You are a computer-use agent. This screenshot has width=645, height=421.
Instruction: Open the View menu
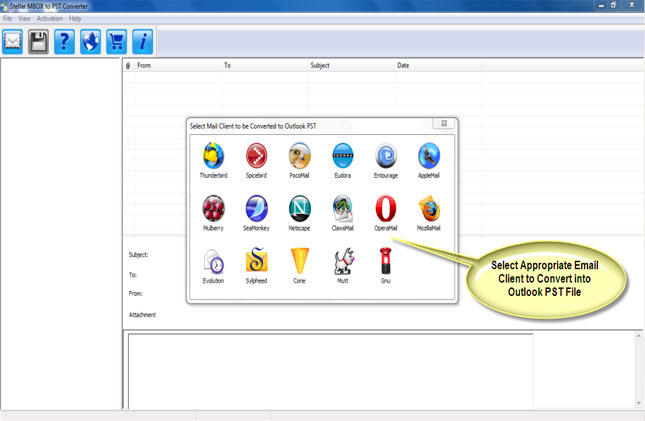(x=24, y=19)
